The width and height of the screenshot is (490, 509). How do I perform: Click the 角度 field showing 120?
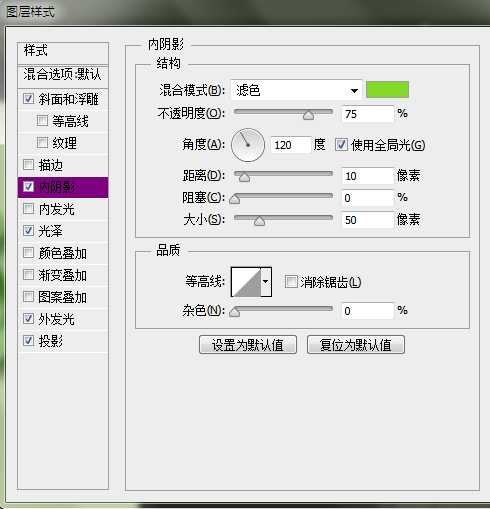291,145
